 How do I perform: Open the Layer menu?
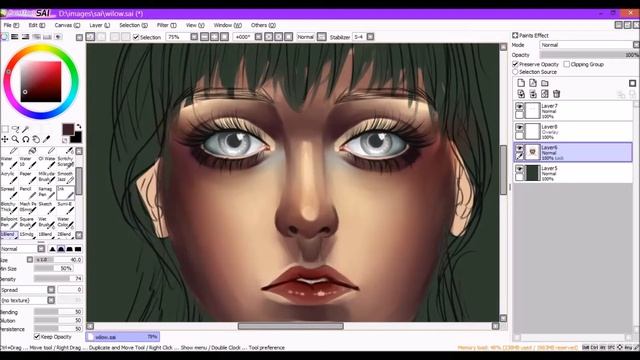tap(100, 25)
